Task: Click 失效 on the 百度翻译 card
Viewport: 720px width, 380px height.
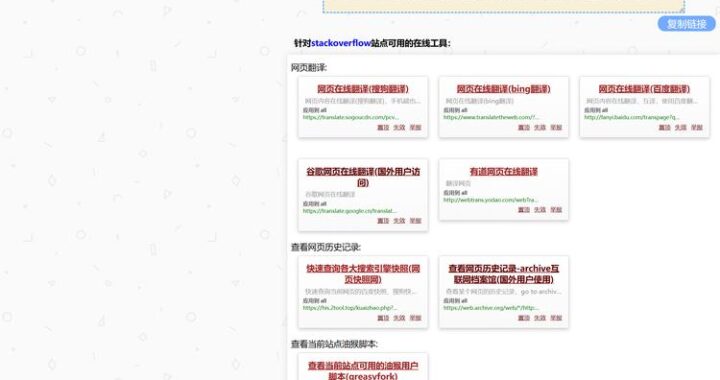Action: point(681,128)
